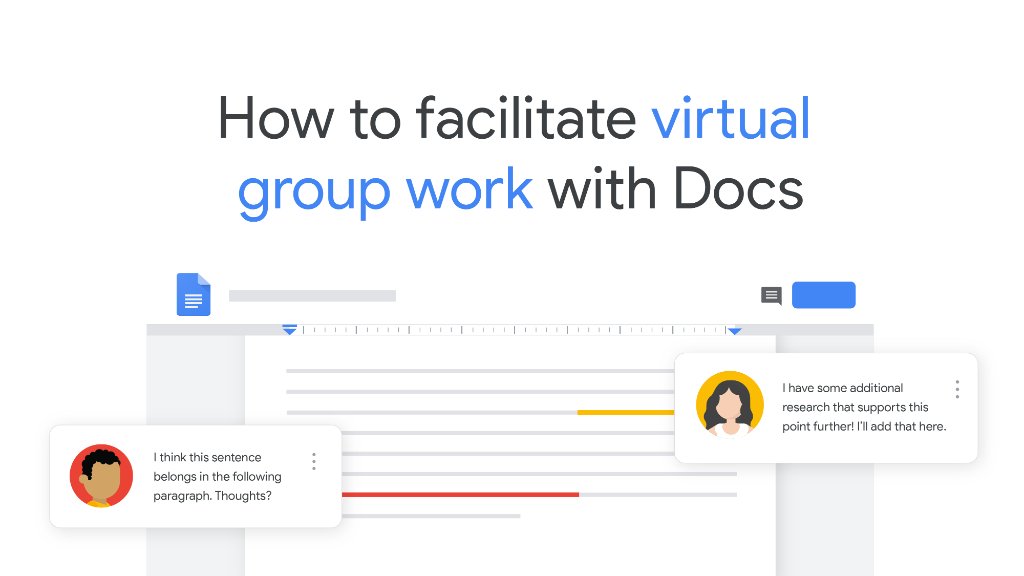Click comment text 'I have some additional'

click(842, 388)
